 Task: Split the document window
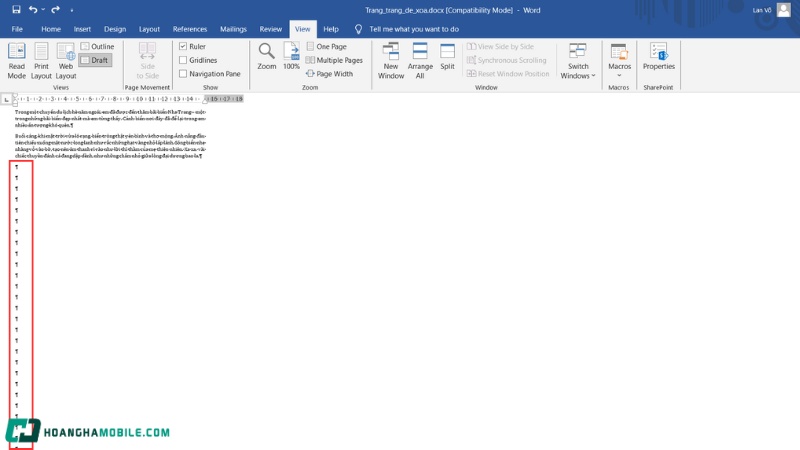(x=447, y=56)
